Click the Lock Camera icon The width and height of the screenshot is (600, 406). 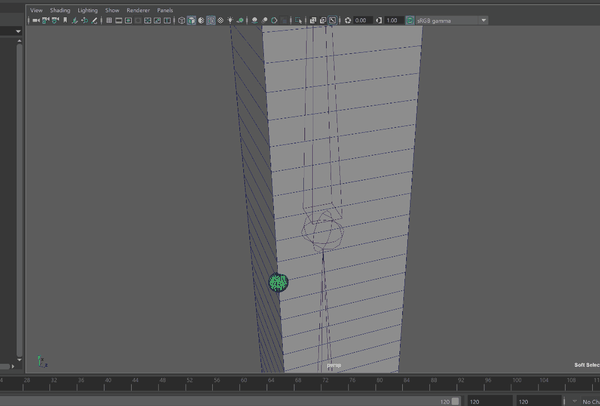(x=44, y=20)
